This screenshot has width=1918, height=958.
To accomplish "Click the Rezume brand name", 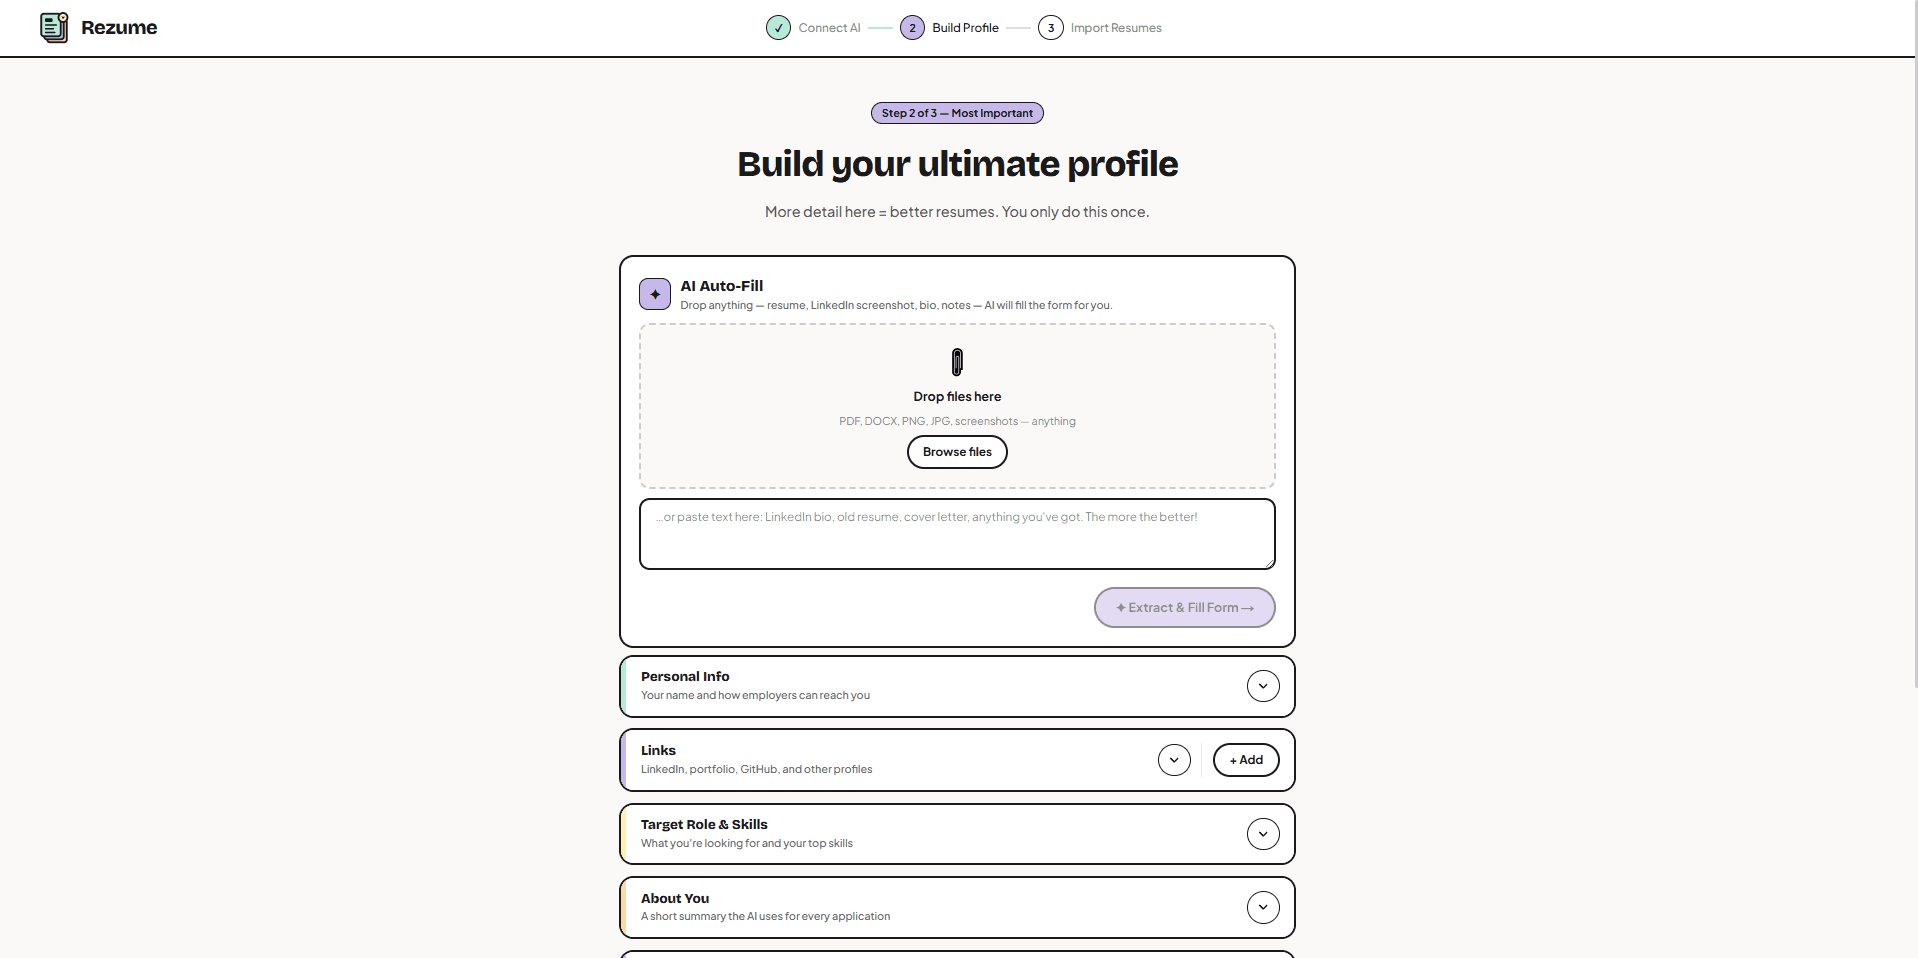I will pyautogui.click(x=119, y=28).
